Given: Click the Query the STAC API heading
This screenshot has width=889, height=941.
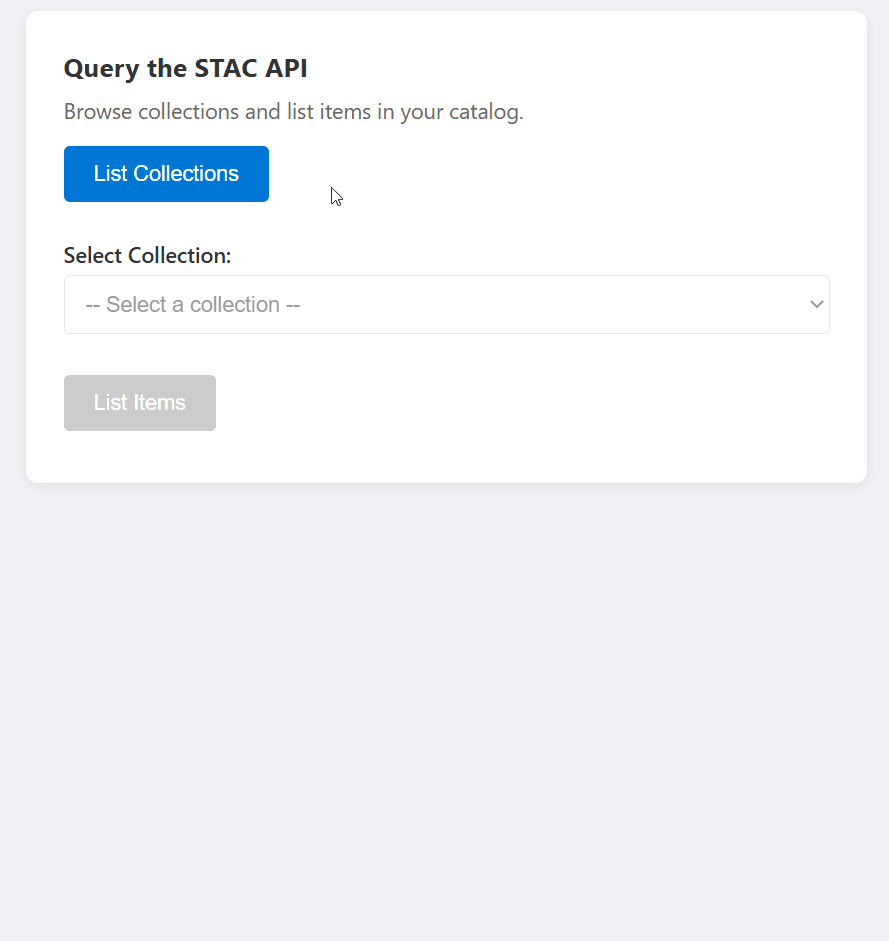Looking at the screenshot, I should click(x=185, y=68).
